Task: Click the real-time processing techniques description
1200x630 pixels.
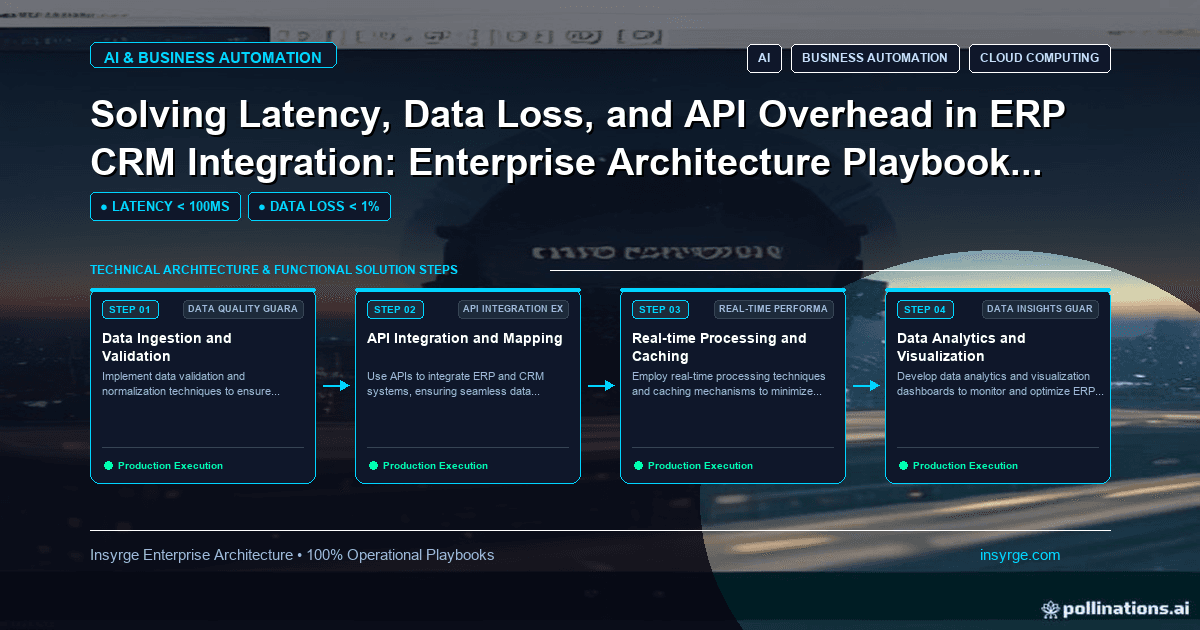Action: point(729,384)
